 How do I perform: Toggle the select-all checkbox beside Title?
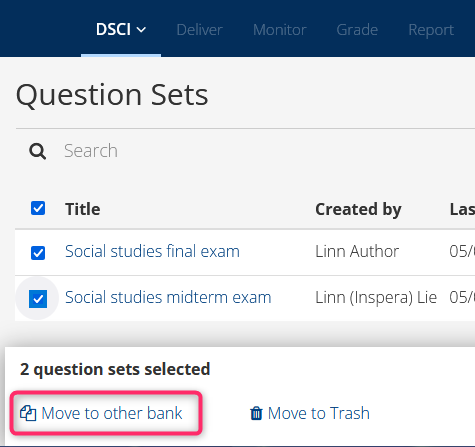(38, 208)
